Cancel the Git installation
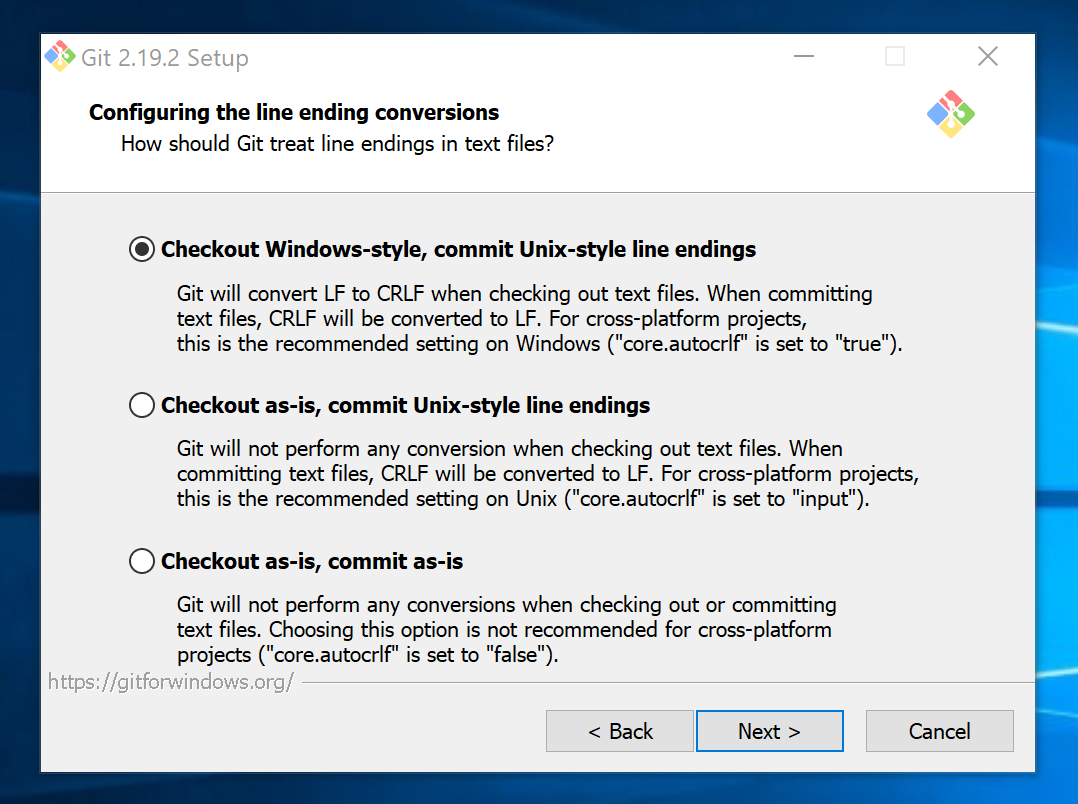 point(940,731)
